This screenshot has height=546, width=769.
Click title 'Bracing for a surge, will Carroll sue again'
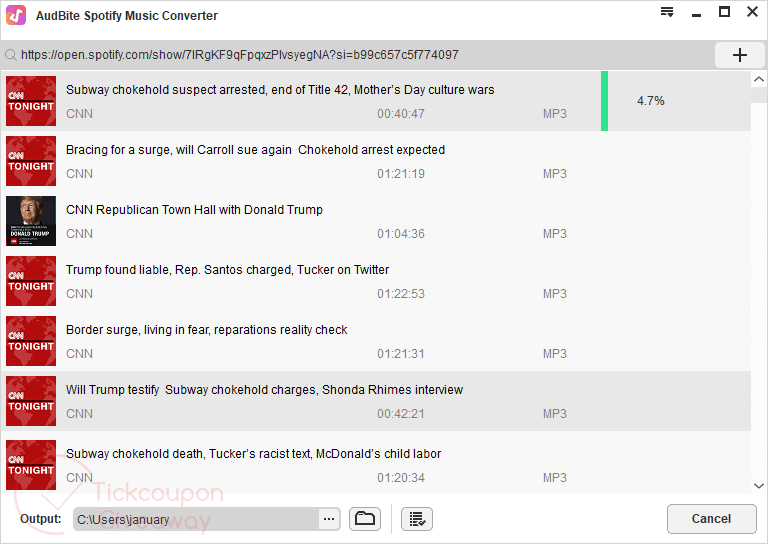(256, 150)
